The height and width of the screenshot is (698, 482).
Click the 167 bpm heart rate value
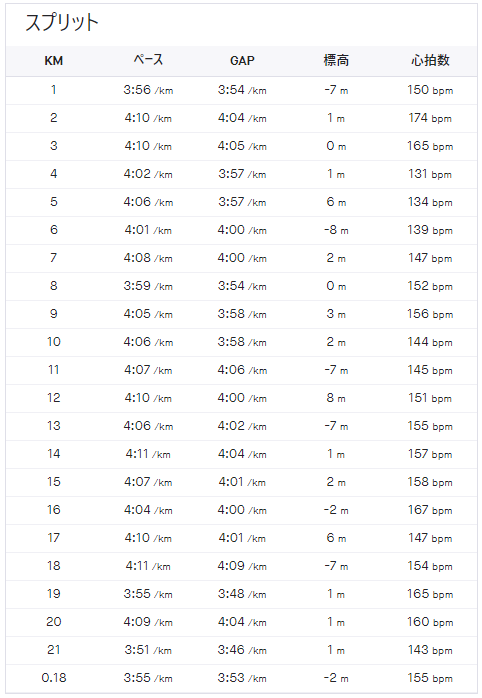pyautogui.click(x=430, y=510)
